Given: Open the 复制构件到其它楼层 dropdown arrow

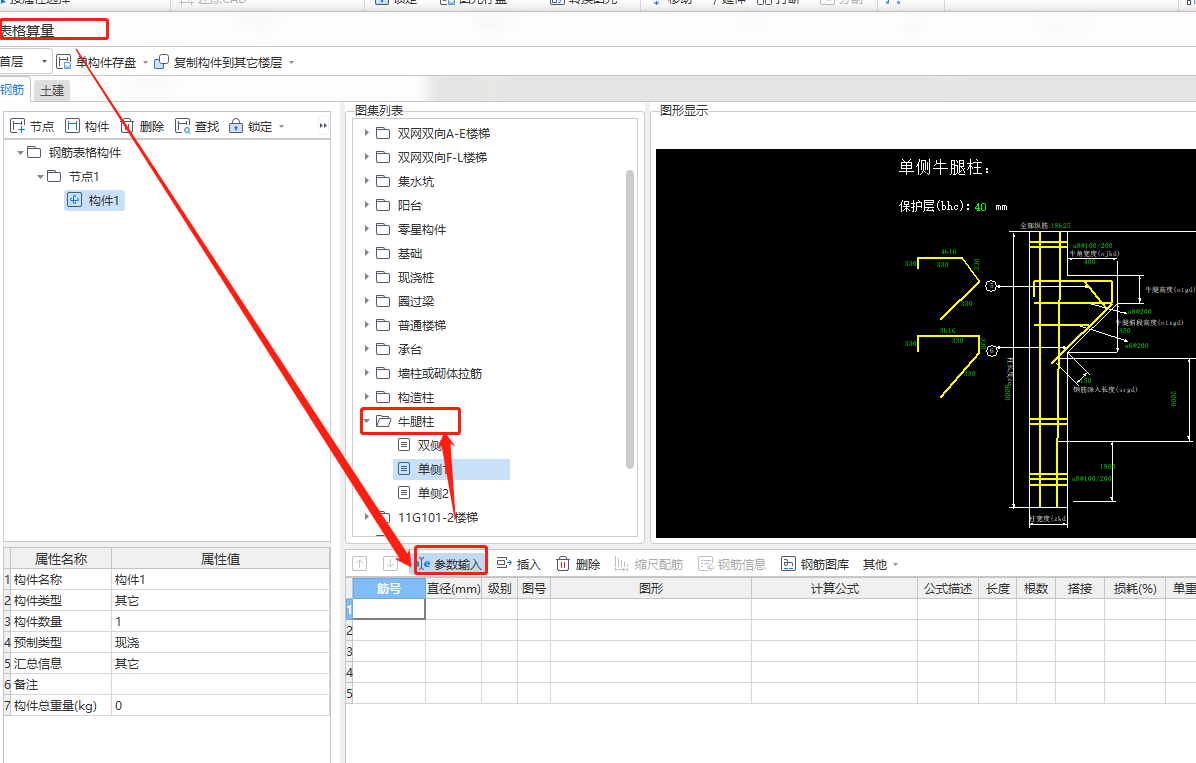Looking at the screenshot, I should (x=291, y=63).
